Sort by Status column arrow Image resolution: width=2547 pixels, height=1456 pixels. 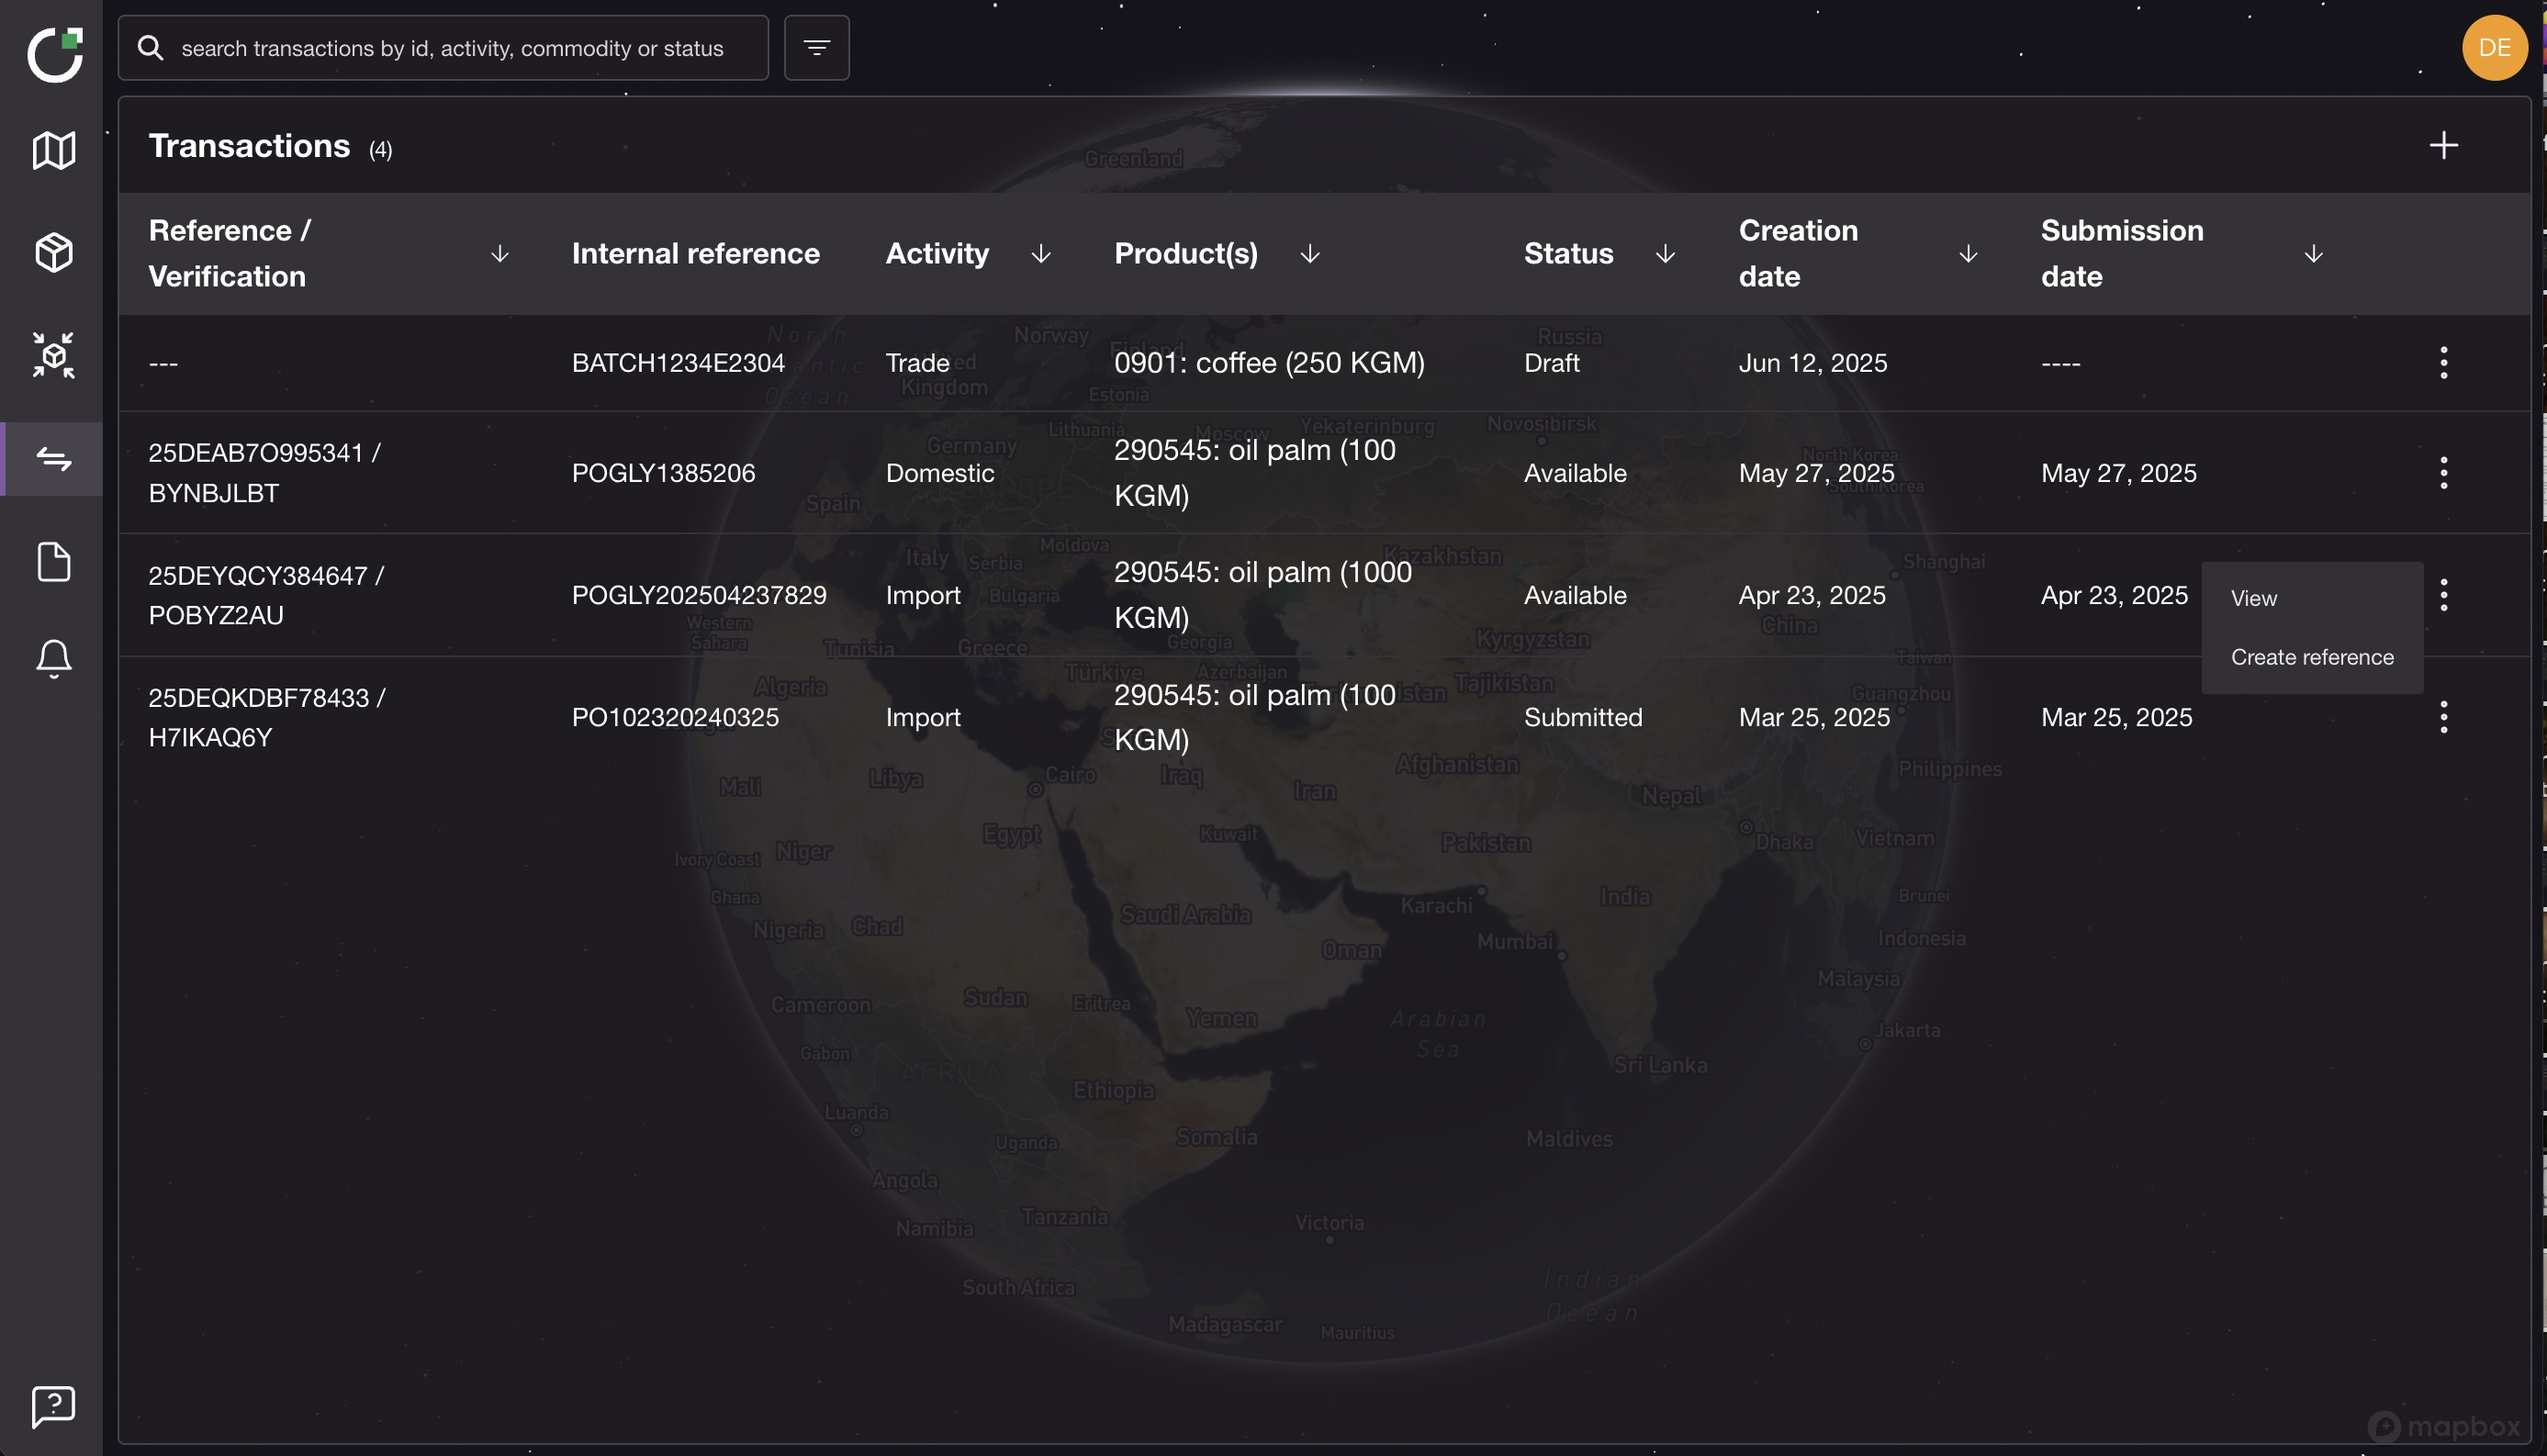click(x=1665, y=254)
